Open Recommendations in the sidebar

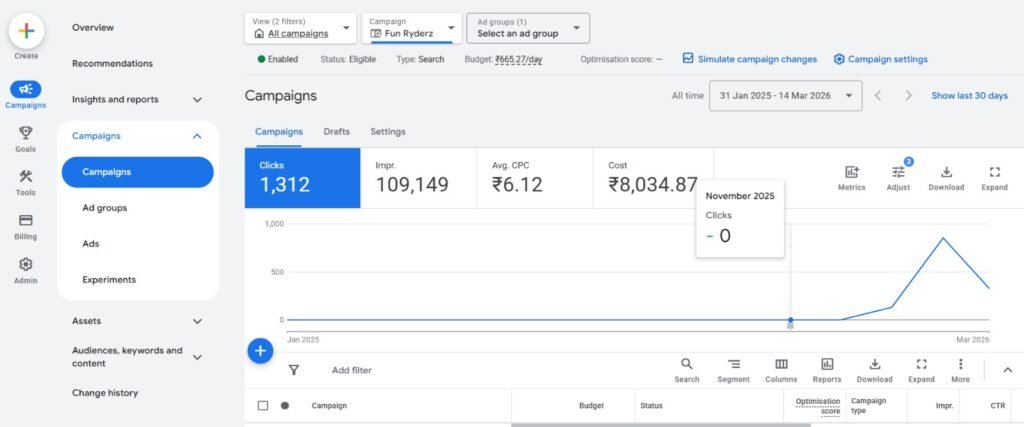112,63
